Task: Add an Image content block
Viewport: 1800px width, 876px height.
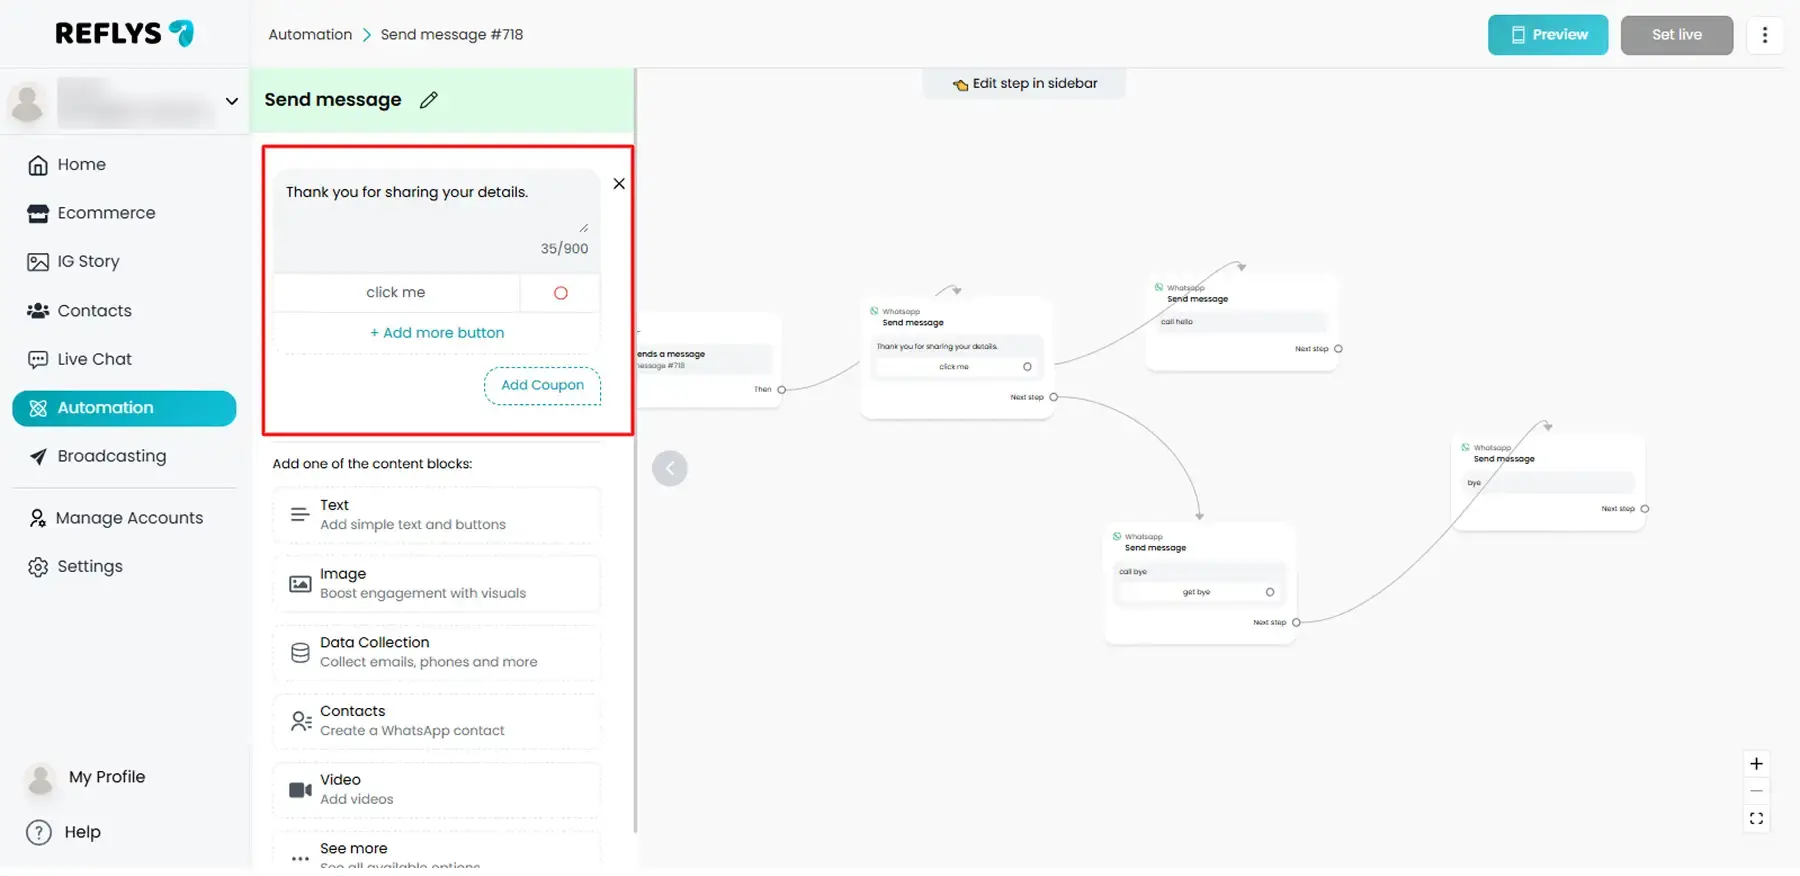Action: tap(437, 583)
